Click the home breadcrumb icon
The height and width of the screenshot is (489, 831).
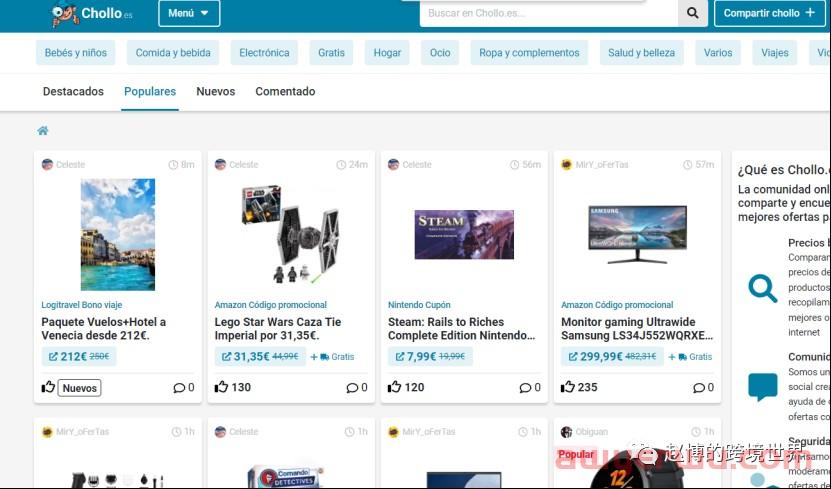pos(43,130)
